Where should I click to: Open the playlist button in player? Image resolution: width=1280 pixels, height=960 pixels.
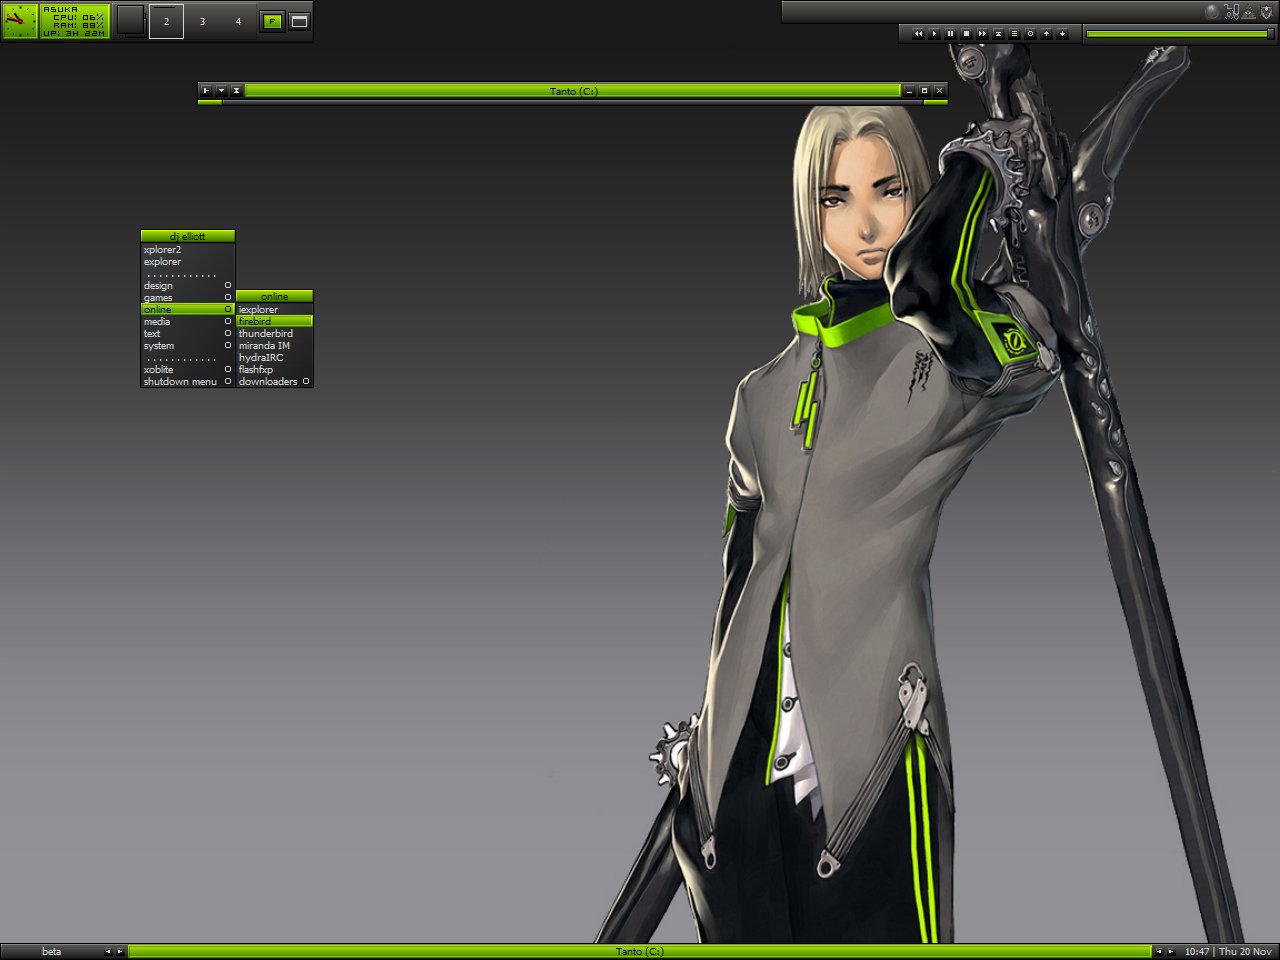[1014, 34]
